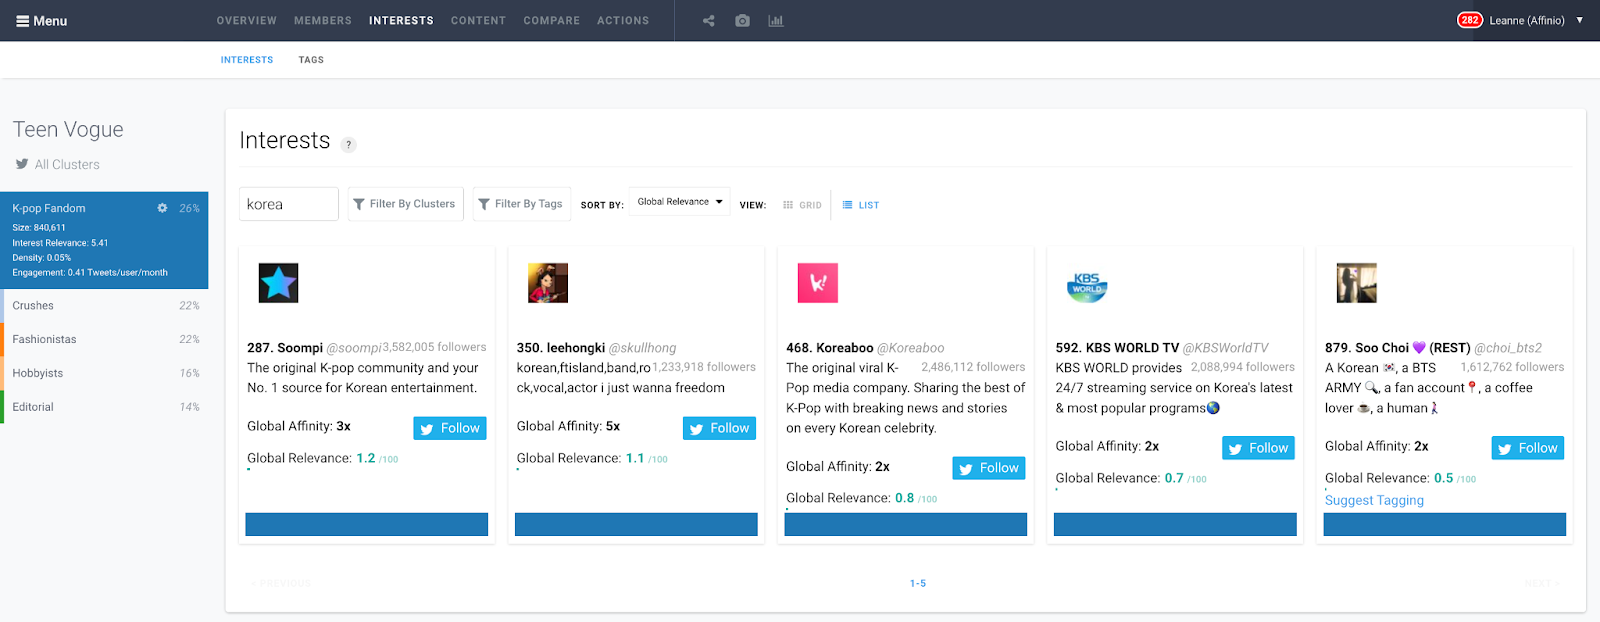Viewport: 1600px width, 622px height.
Task: Select Hobbyists cluster
Action: [104, 373]
